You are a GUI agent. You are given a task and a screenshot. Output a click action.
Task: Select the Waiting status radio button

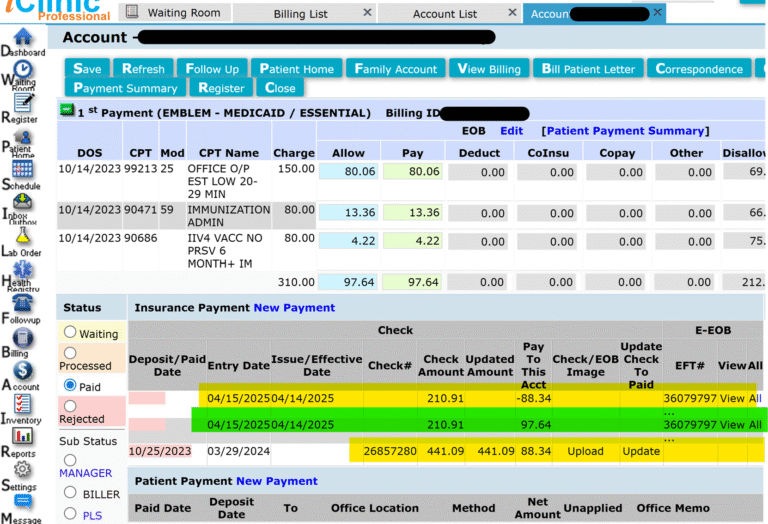coord(70,332)
